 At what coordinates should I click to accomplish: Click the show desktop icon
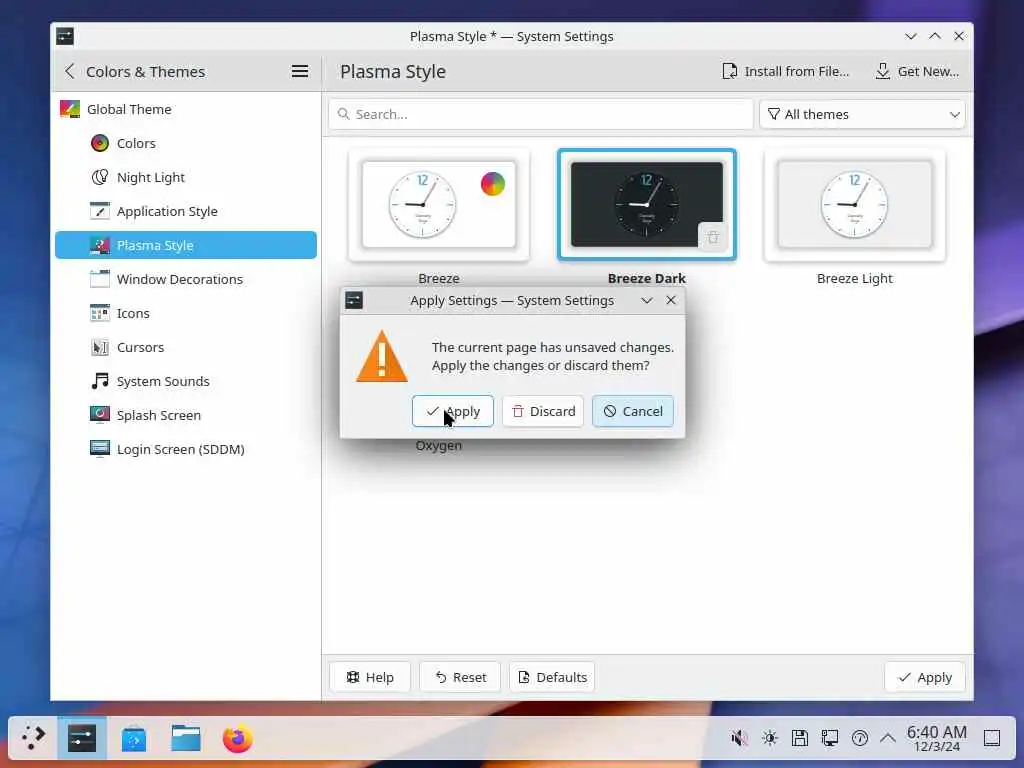point(991,738)
